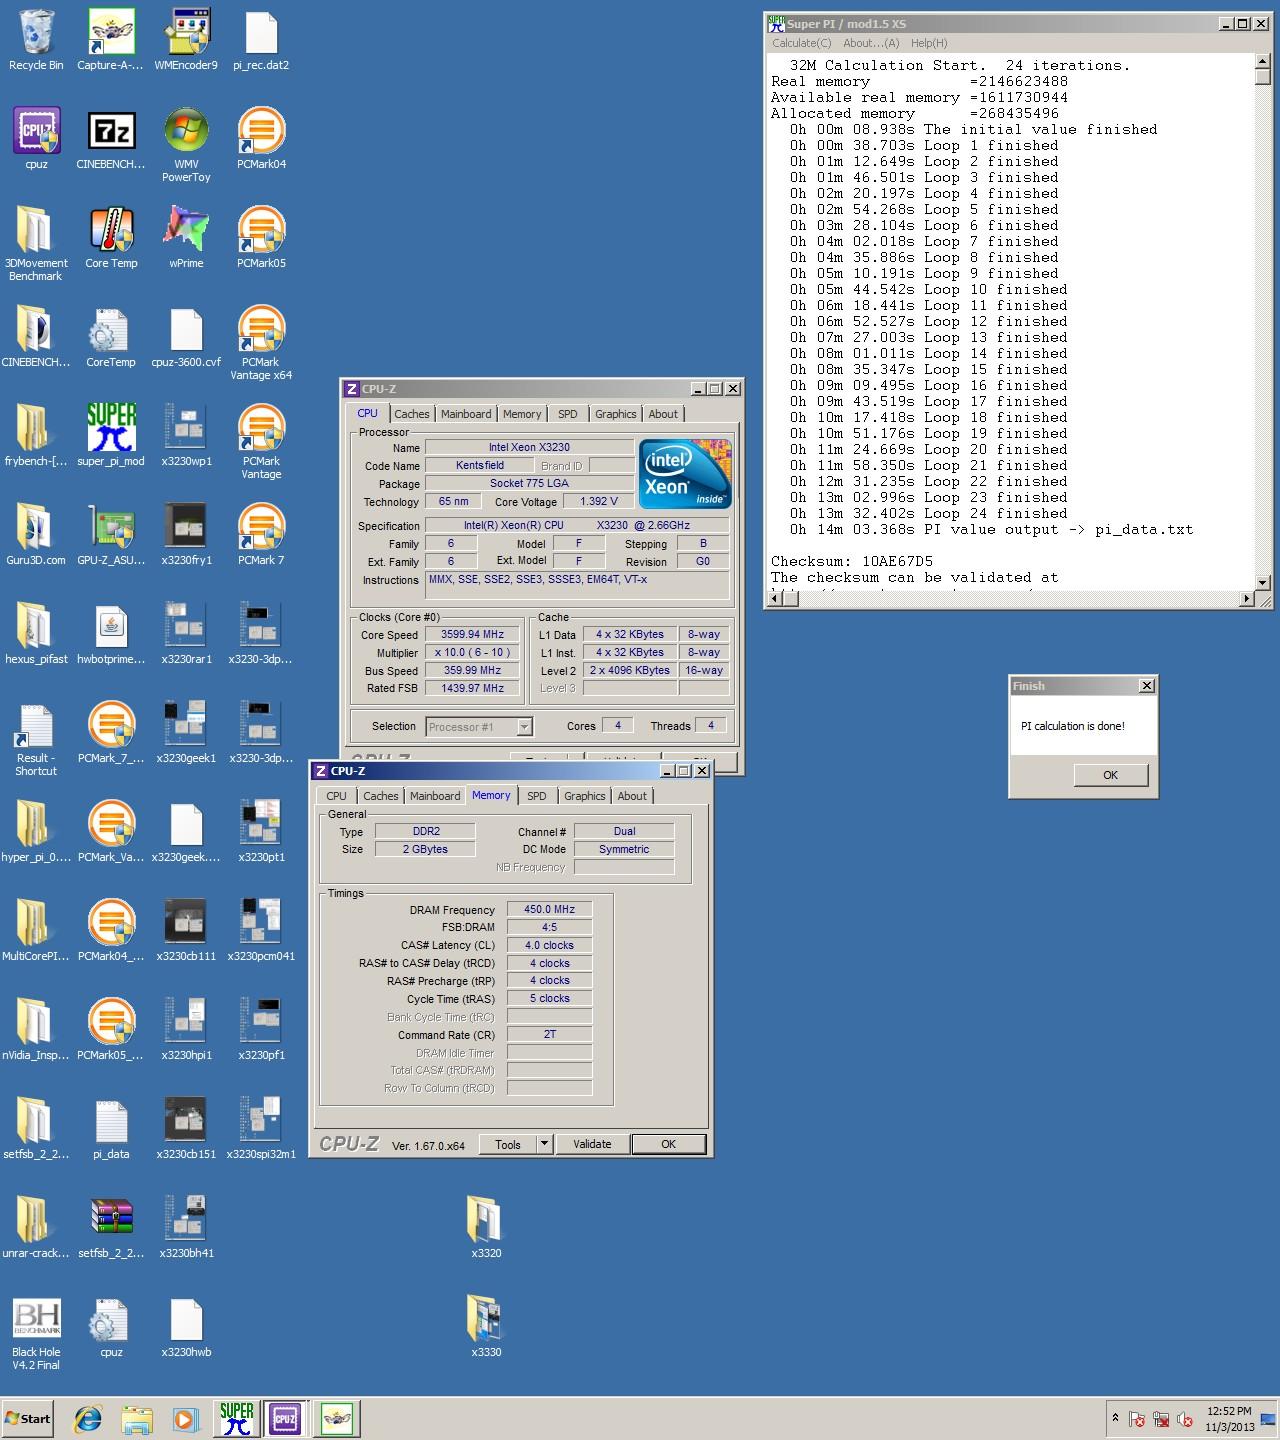Click the leftmost red-X notification tray icon
1280x1440 pixels.
[x=1137, y=1419]
